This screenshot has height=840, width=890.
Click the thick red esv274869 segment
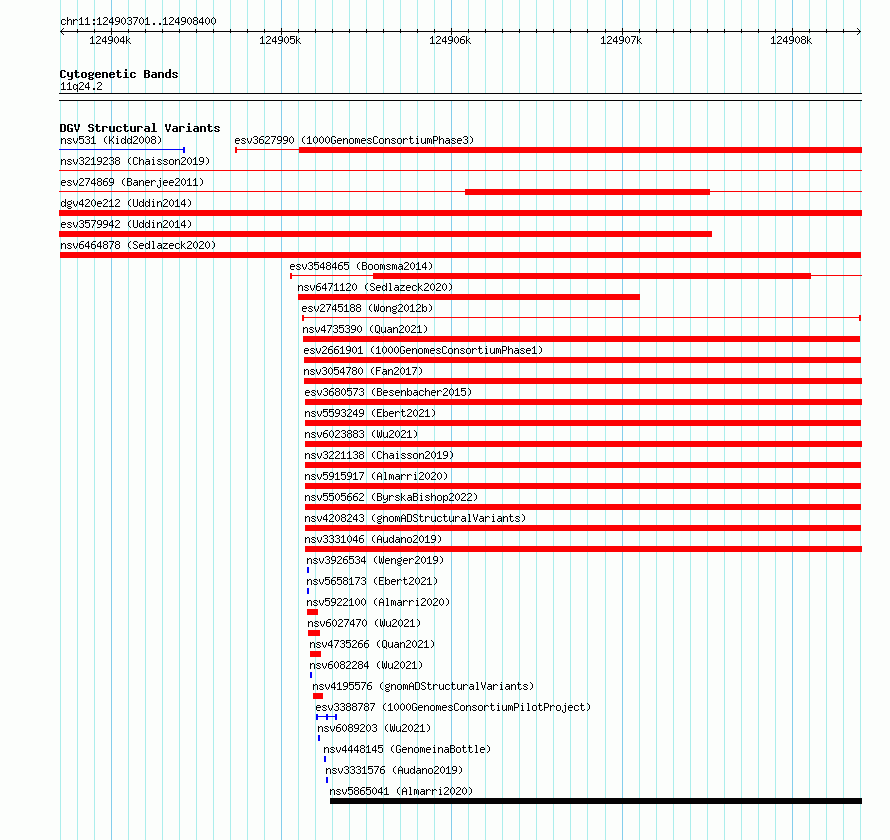(x=587, y=192)
